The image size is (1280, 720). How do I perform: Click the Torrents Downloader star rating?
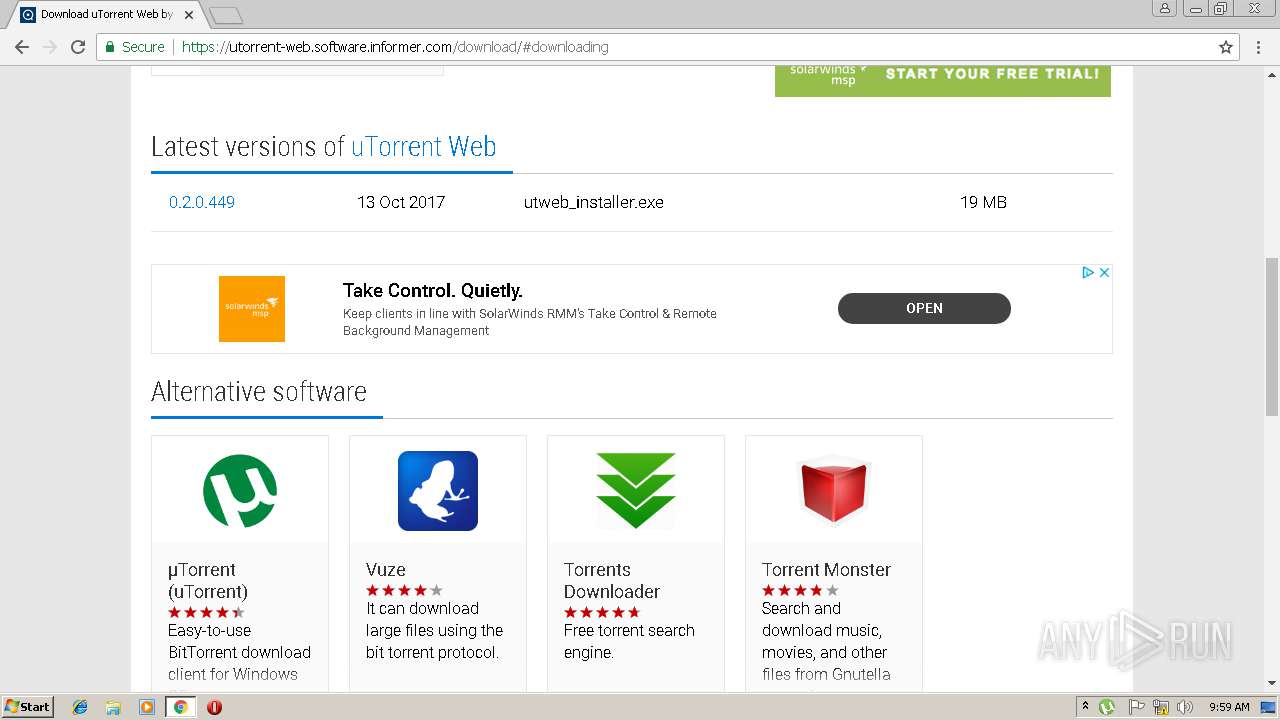tap(602, 613)
